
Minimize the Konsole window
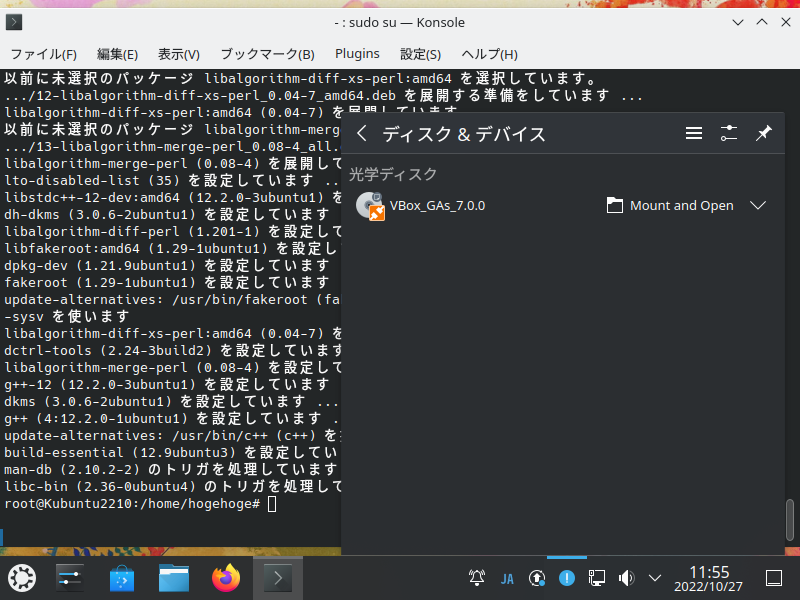pyautogui.click(x=738, y=22)
